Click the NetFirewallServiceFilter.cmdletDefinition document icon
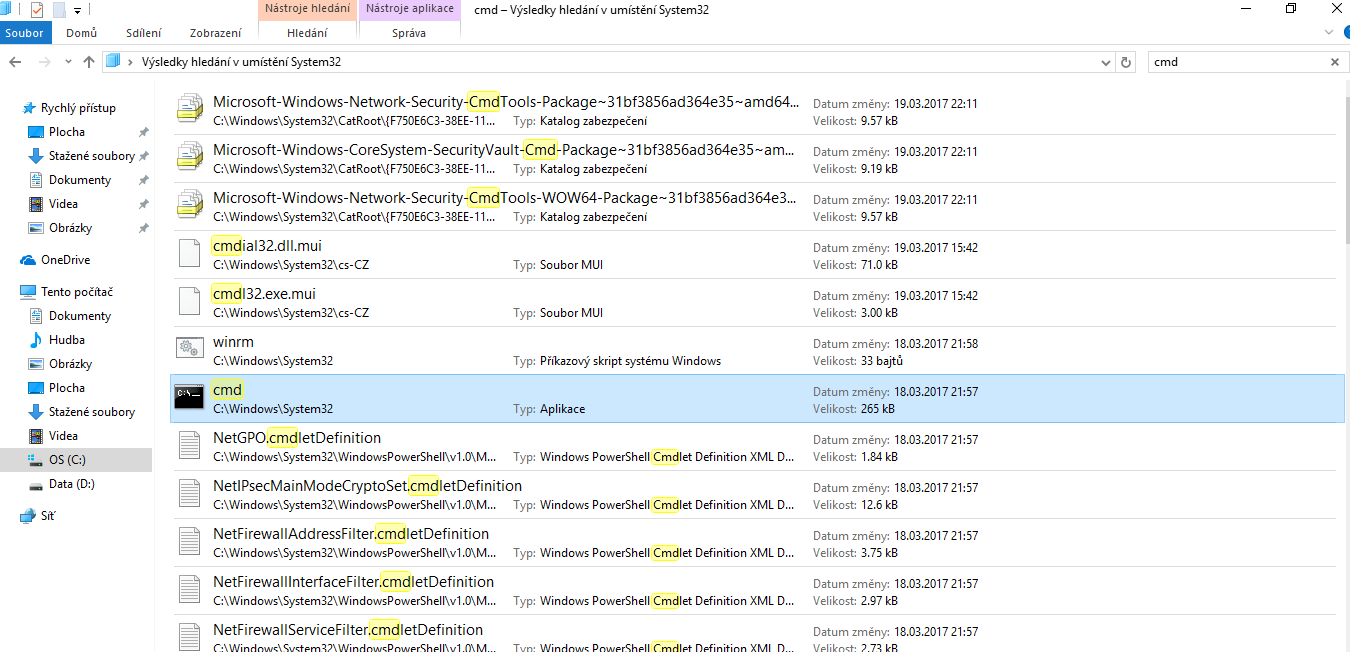This screenshot has width=1350, height=652. coord(190,638)
